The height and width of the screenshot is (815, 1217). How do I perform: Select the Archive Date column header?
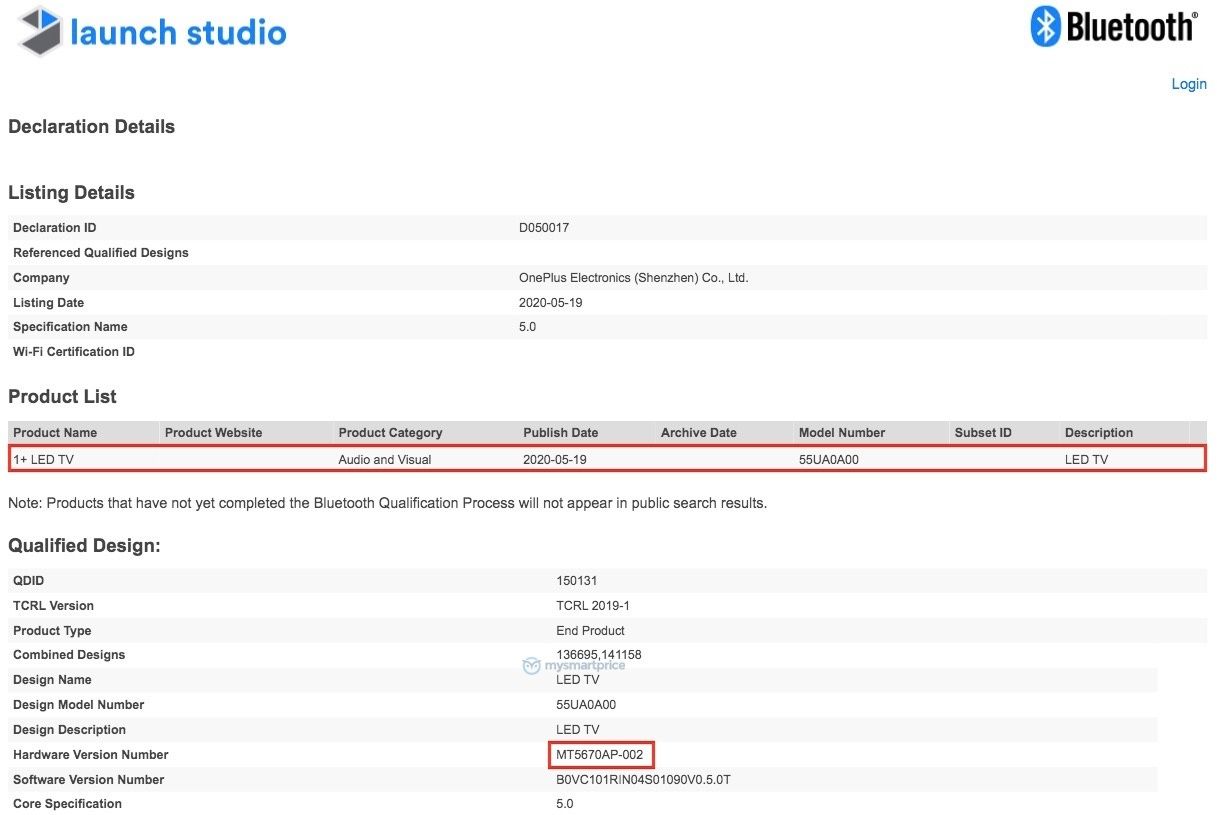tap(698, 433)
